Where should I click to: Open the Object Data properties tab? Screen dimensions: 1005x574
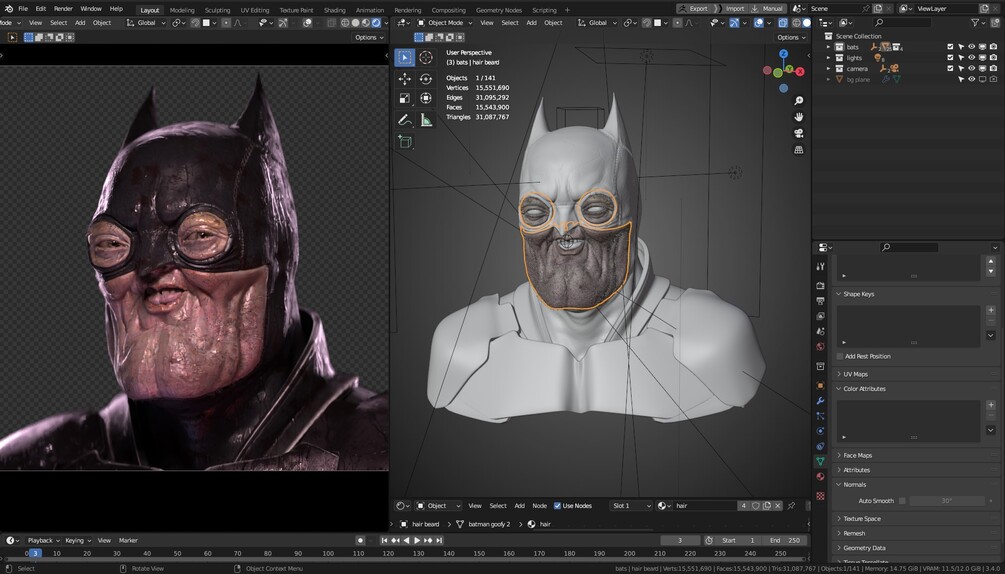(x=820, y=461)
